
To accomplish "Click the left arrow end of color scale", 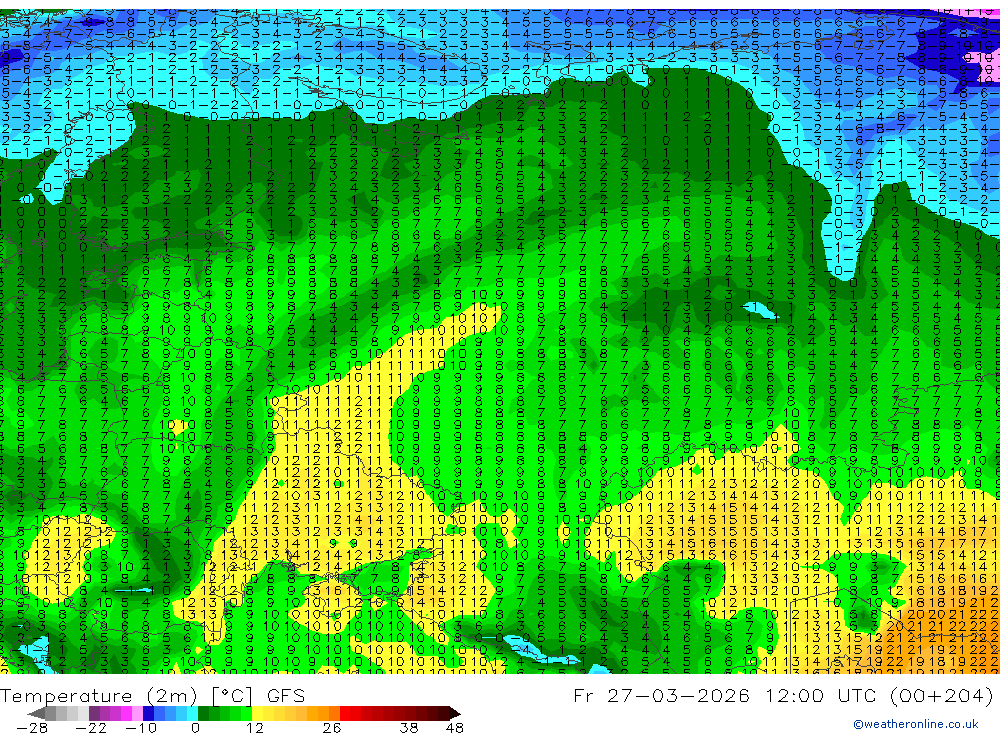I will click(x=36, y=713).
